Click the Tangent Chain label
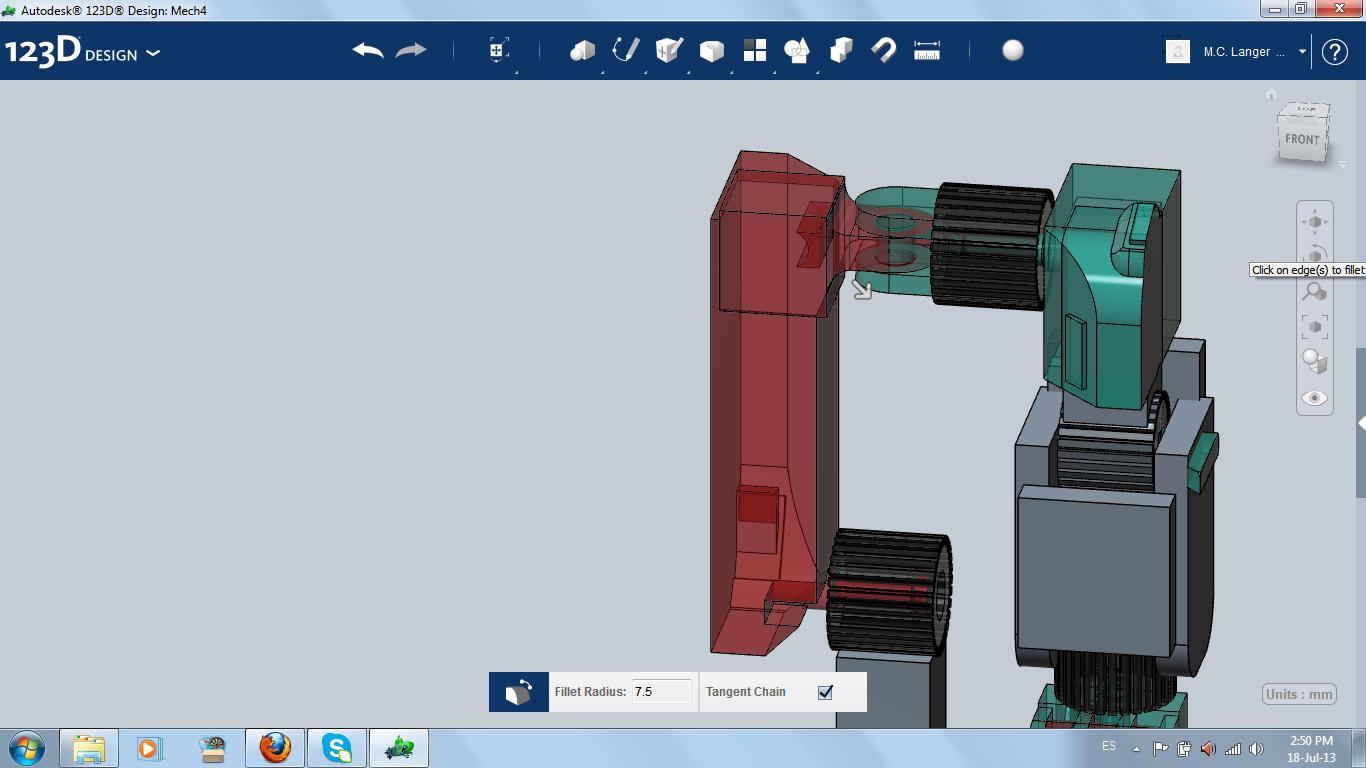The image size is (1366, 768). click(x=746, y=692)
